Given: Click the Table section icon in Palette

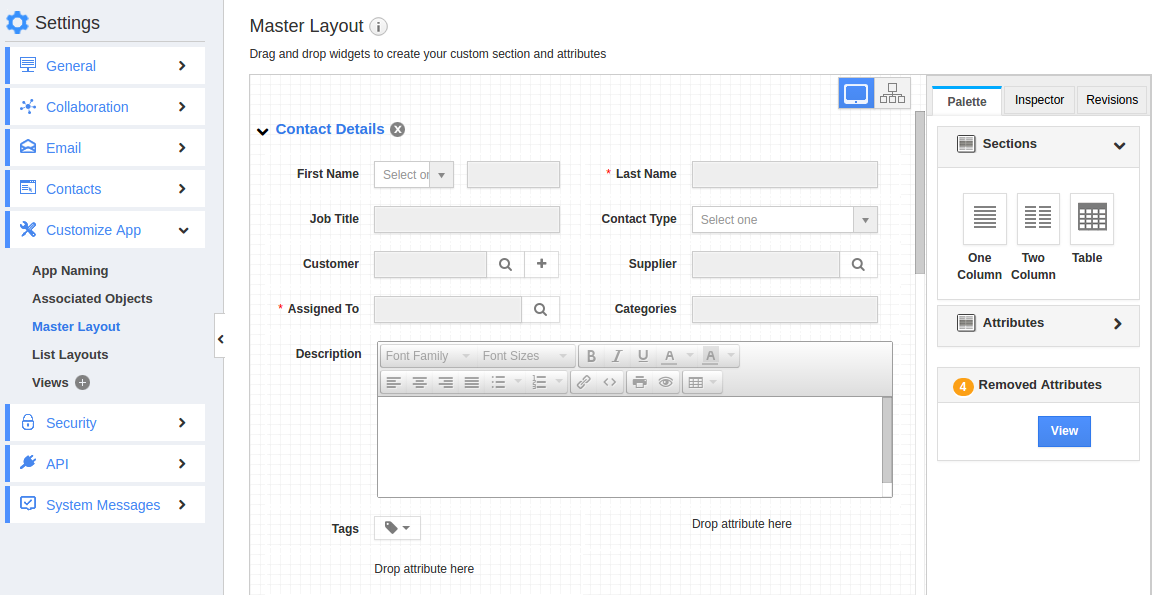Looking at the screenshot, I should coord(1091,219).
